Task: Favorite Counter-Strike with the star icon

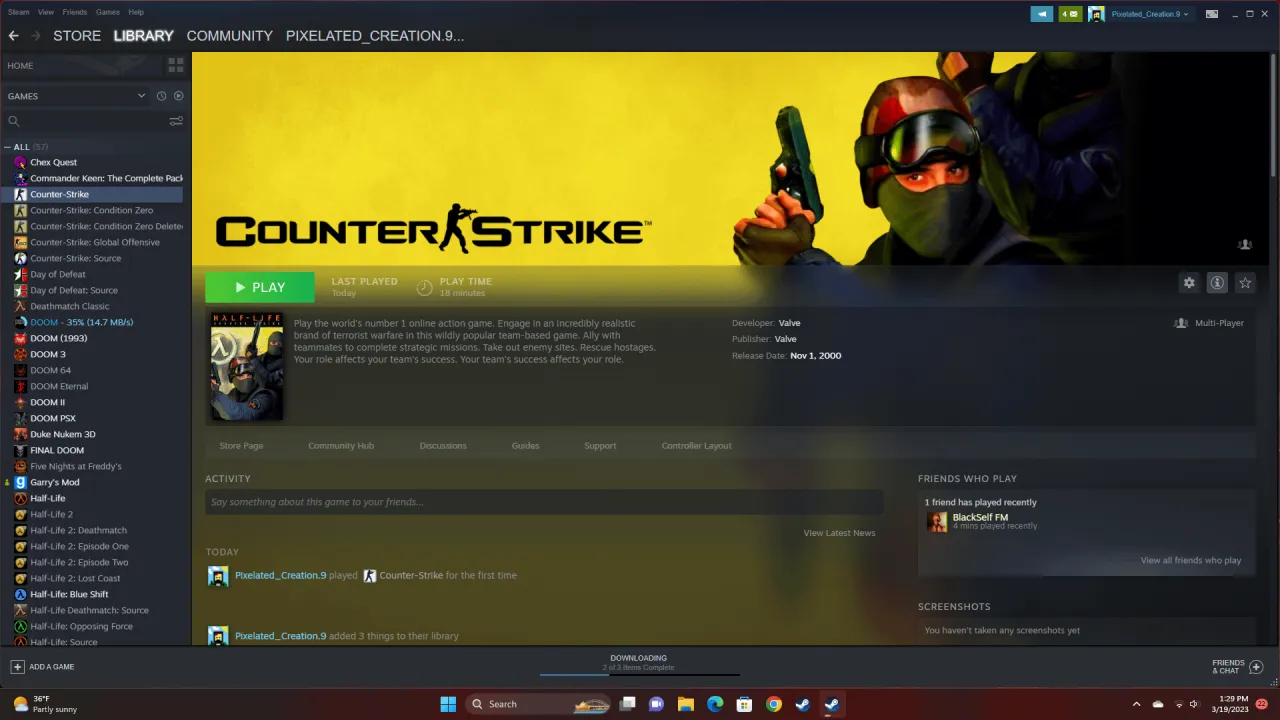Action: [1245, 283]
